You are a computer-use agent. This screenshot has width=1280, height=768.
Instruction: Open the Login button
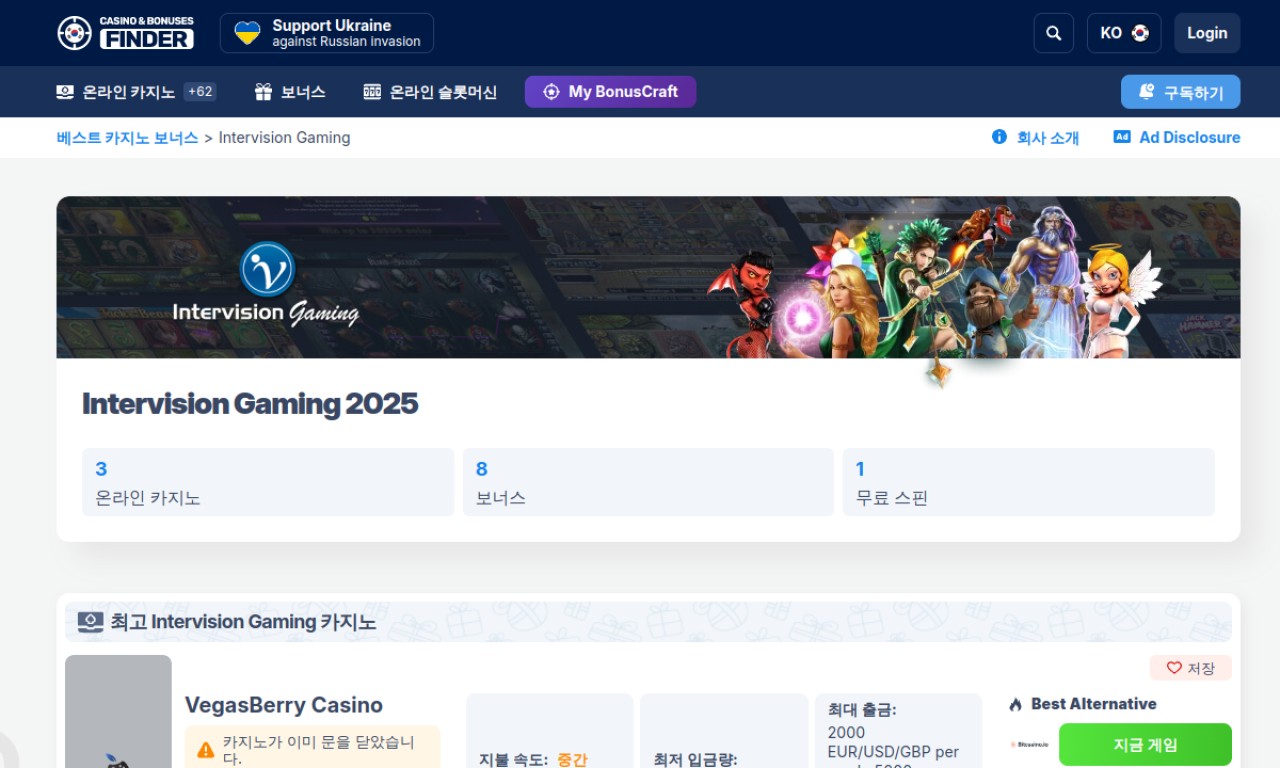tap(1207, 33)
